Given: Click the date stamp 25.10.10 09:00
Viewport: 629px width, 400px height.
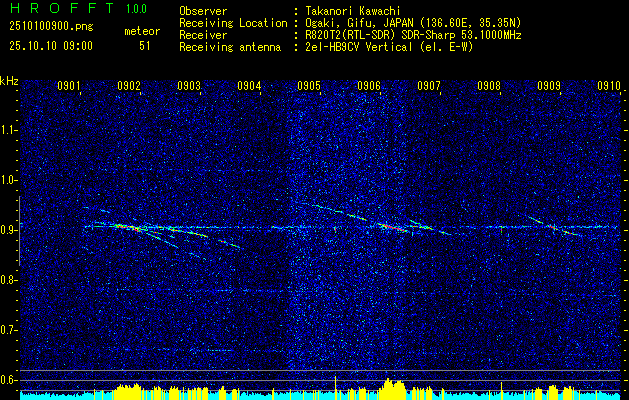Looking at the screenshot, I should coord(51,46).
